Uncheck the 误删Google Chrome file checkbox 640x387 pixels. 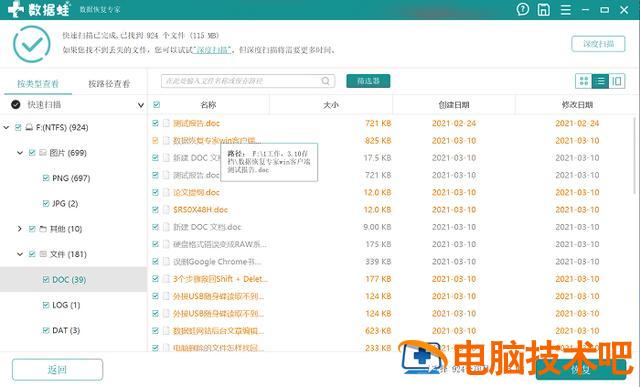pos(155,261)
